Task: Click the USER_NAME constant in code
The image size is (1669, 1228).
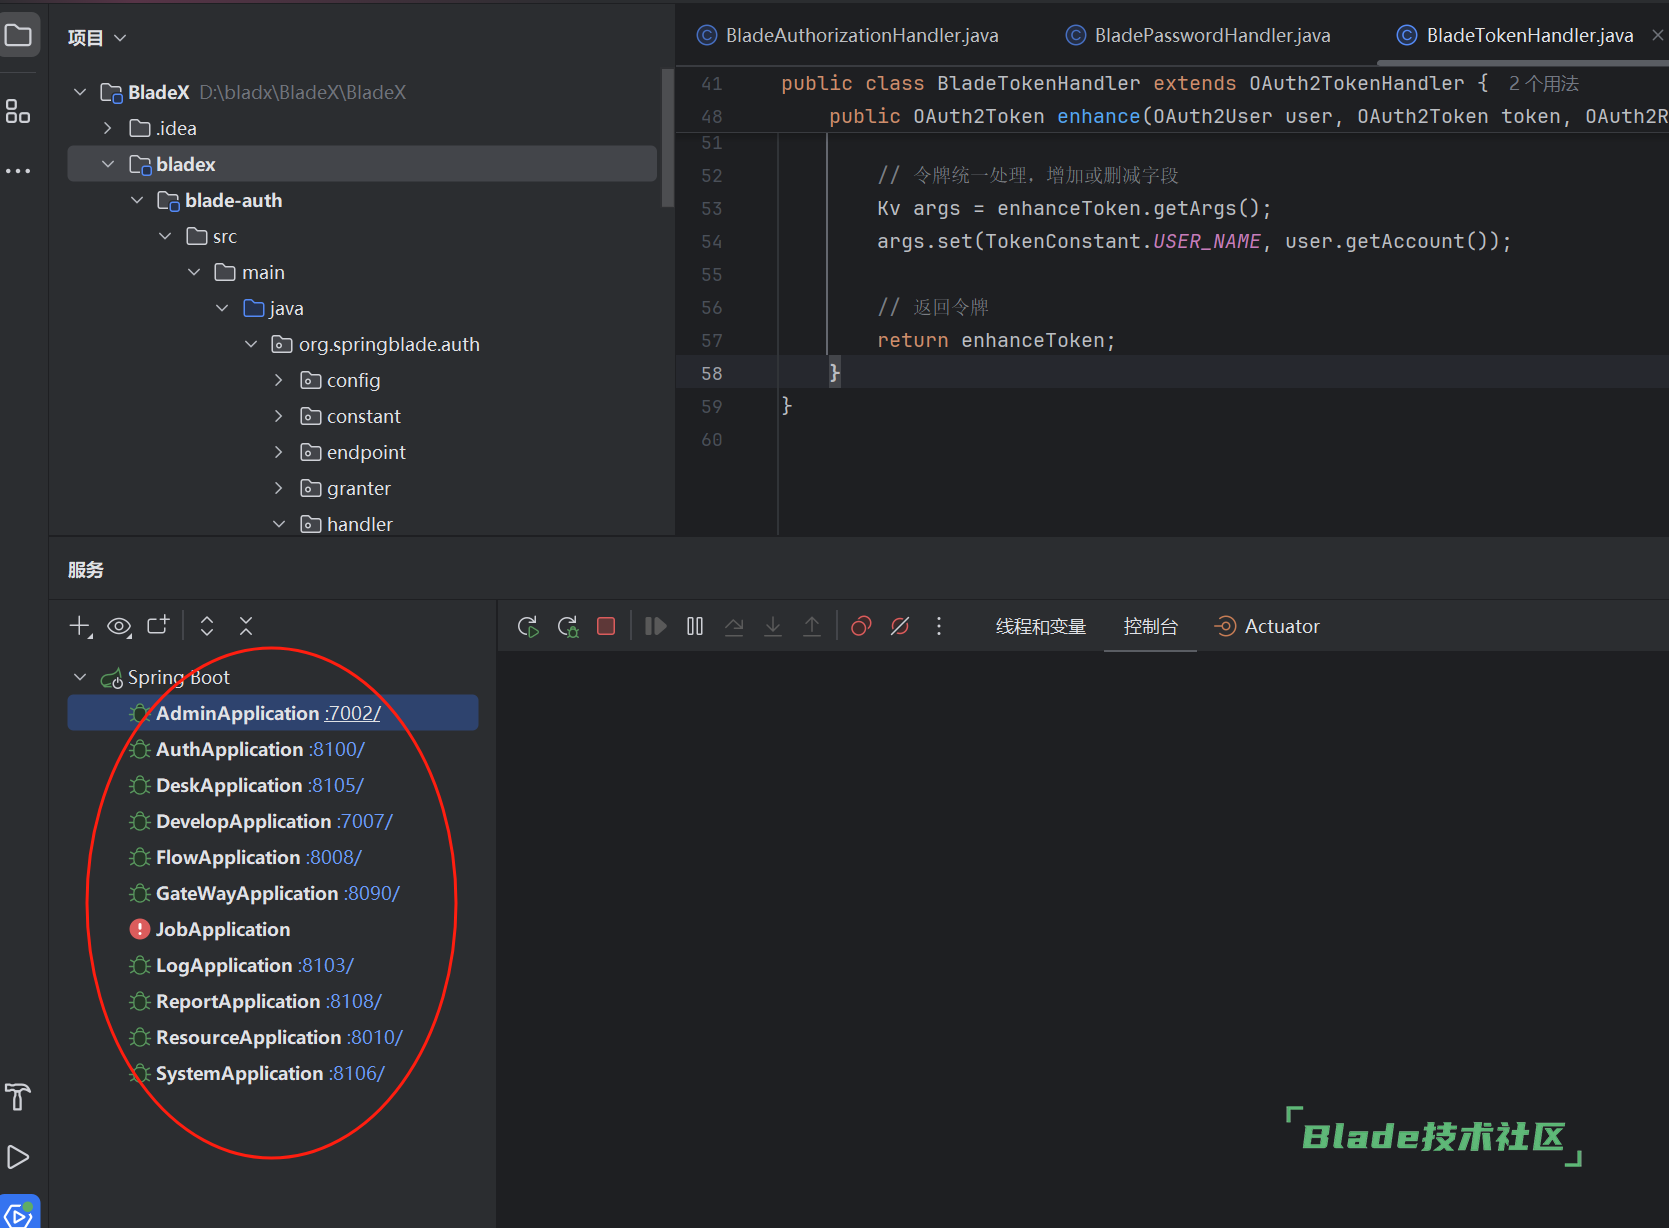Action: point(1207,241)
